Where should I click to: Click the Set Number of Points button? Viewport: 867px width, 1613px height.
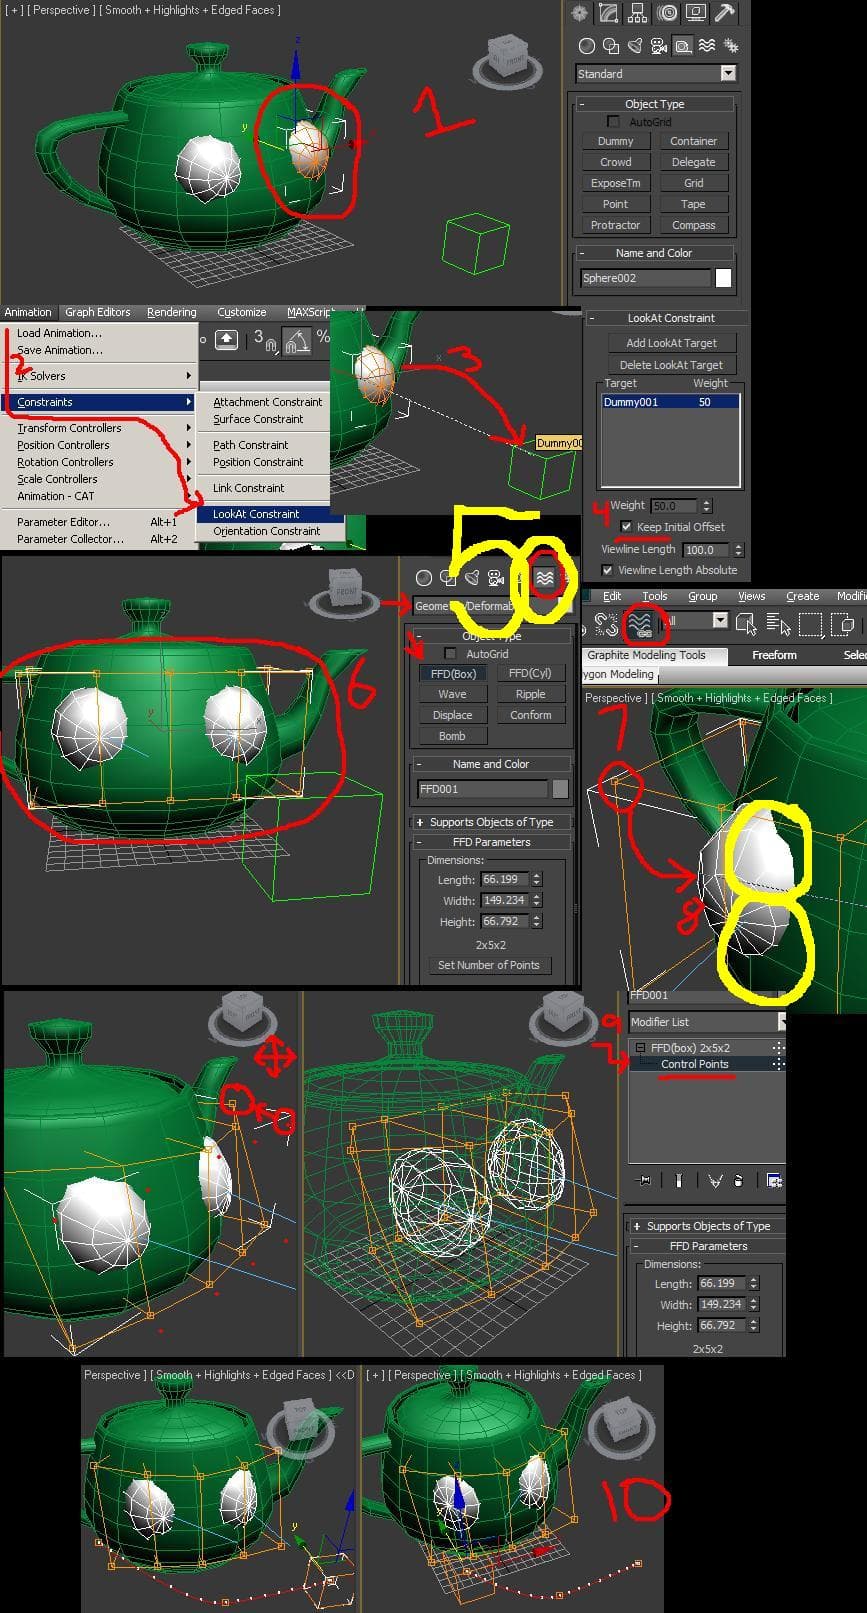tap(488, 965)
